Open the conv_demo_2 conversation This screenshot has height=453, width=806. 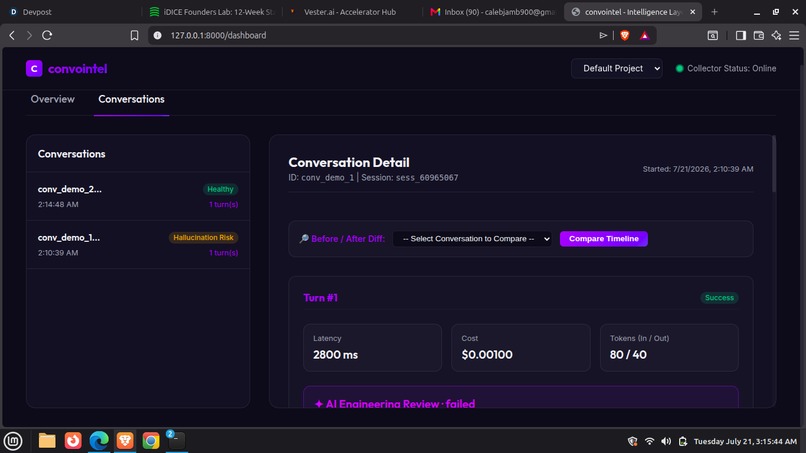pos(138,196)
